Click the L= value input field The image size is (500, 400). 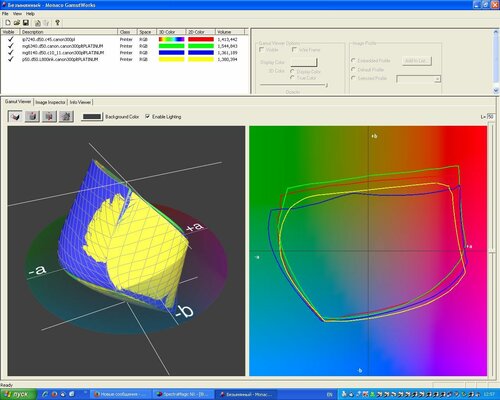(x=491, y=117)
